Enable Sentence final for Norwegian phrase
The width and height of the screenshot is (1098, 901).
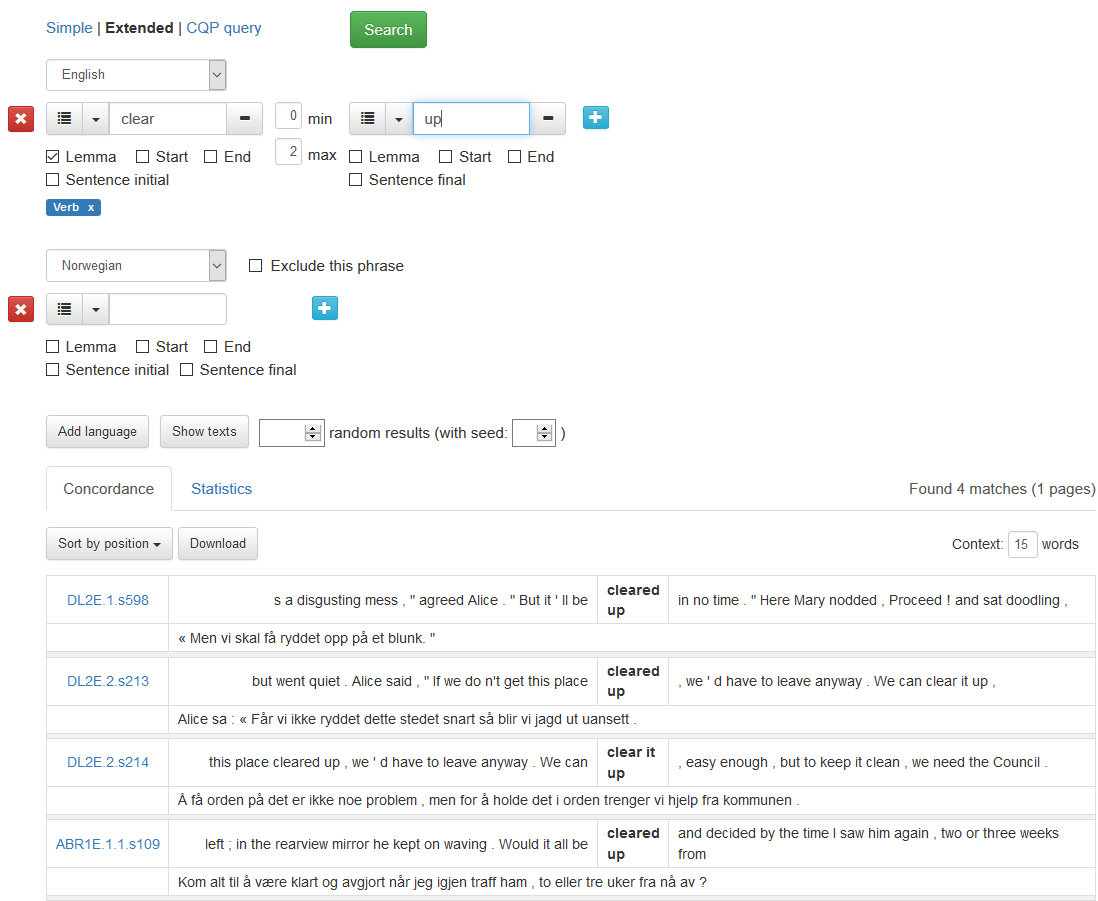[186, 370]
